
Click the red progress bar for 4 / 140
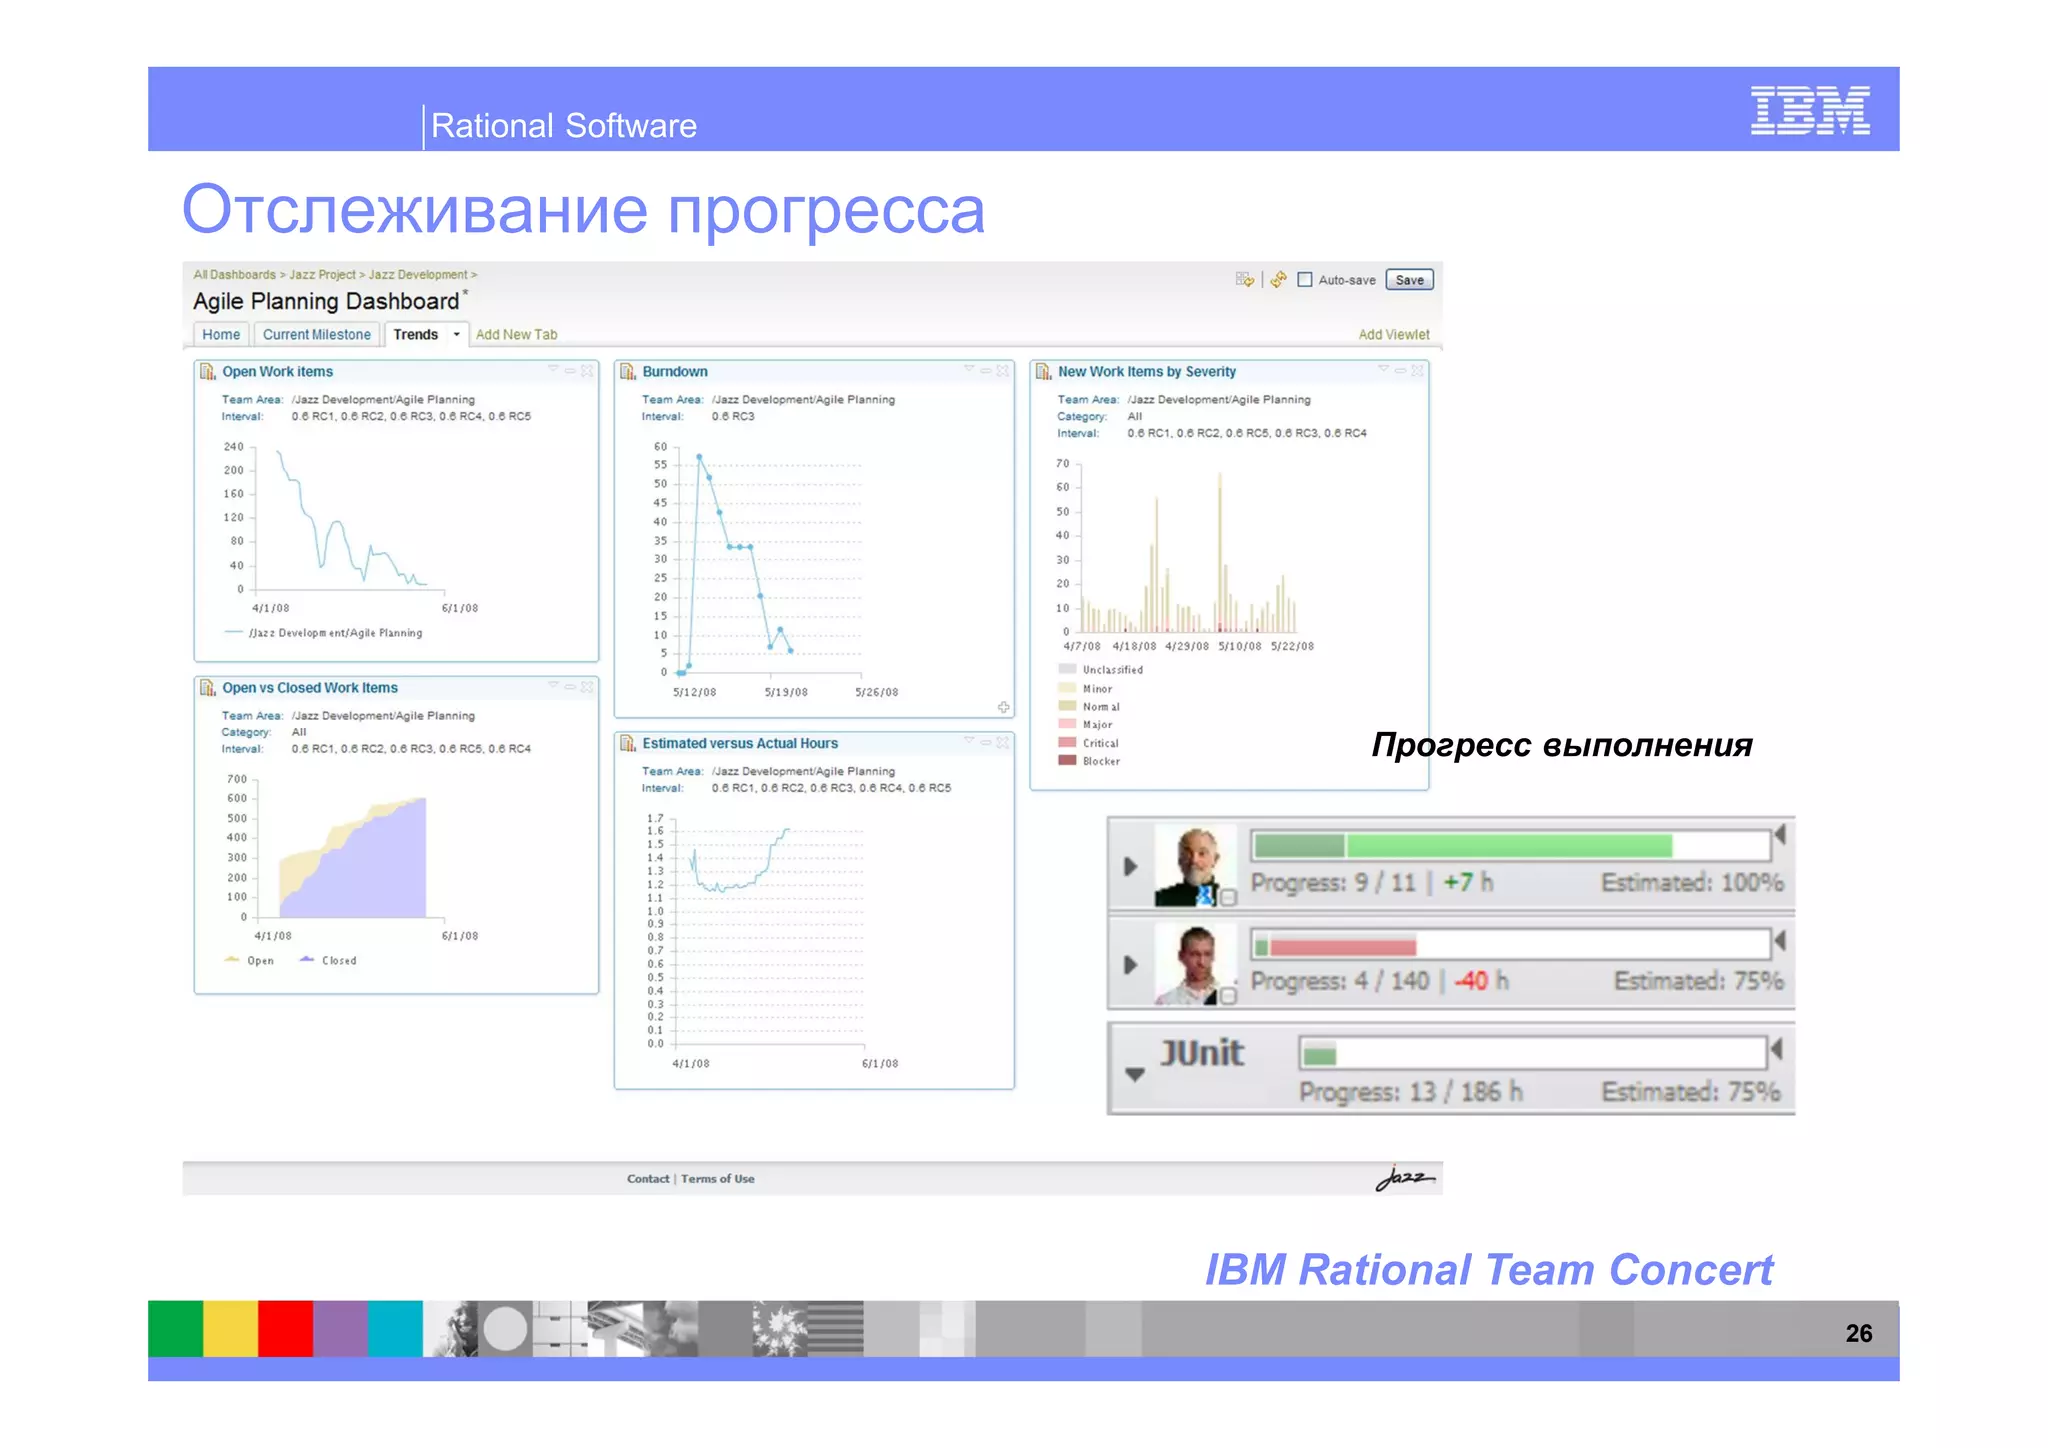click(x=1511, y=946)
